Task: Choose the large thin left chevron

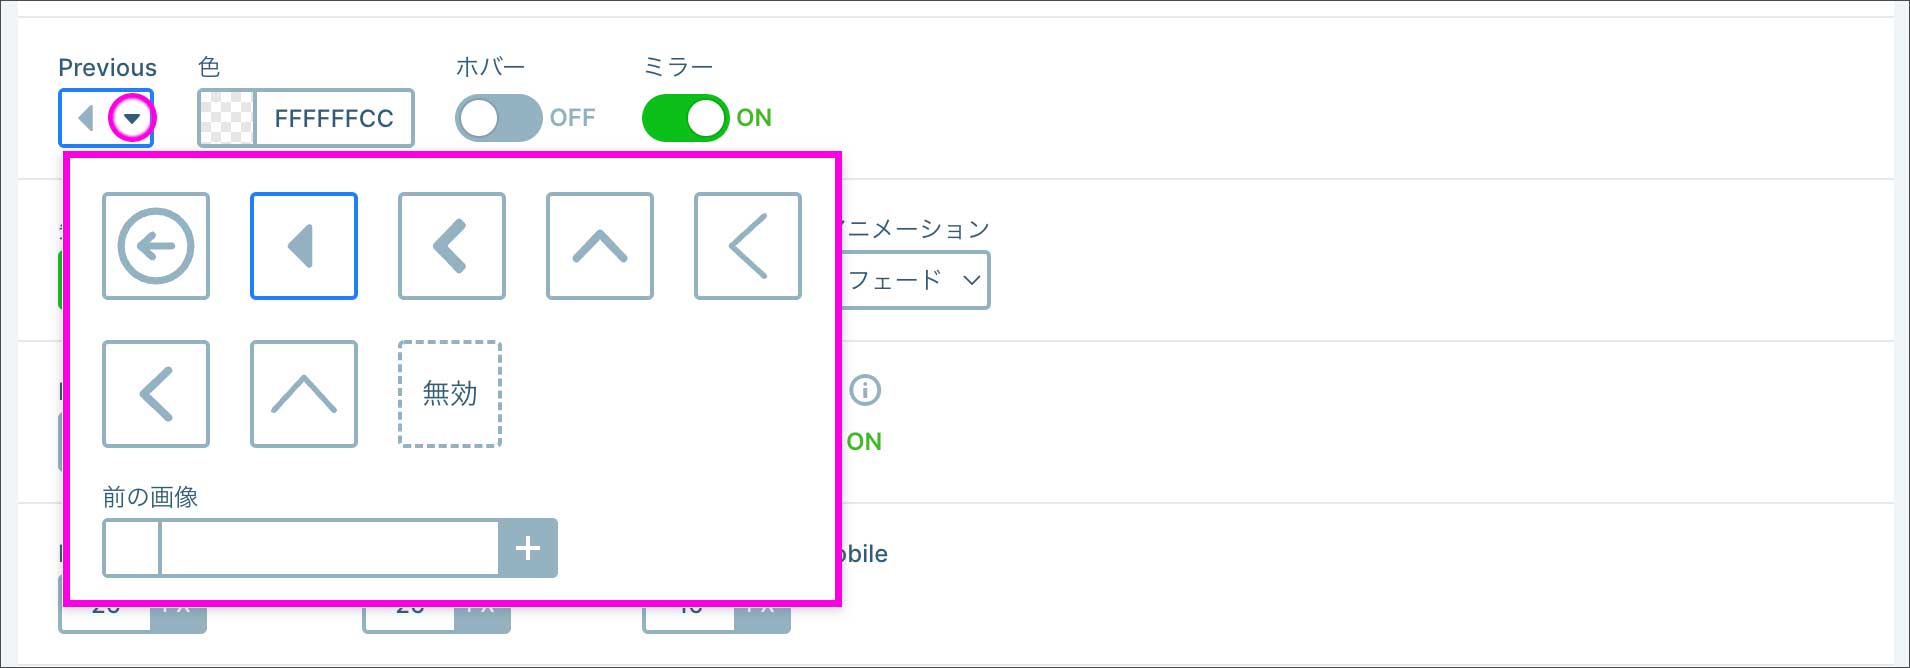Action: (748, 246)
